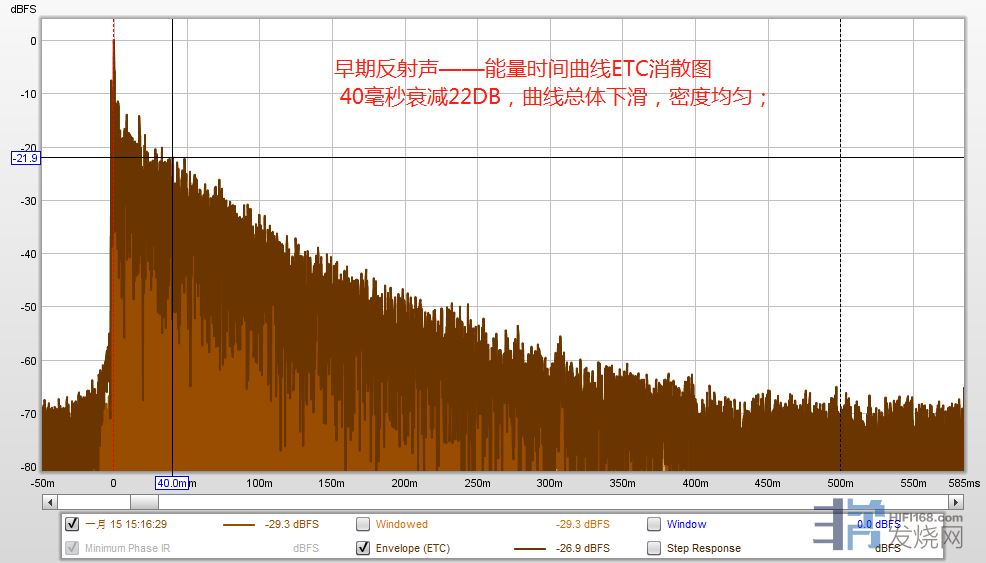Click the 40.0m cursor time readout
Viewport: 986px width, 563px height.
172,483
